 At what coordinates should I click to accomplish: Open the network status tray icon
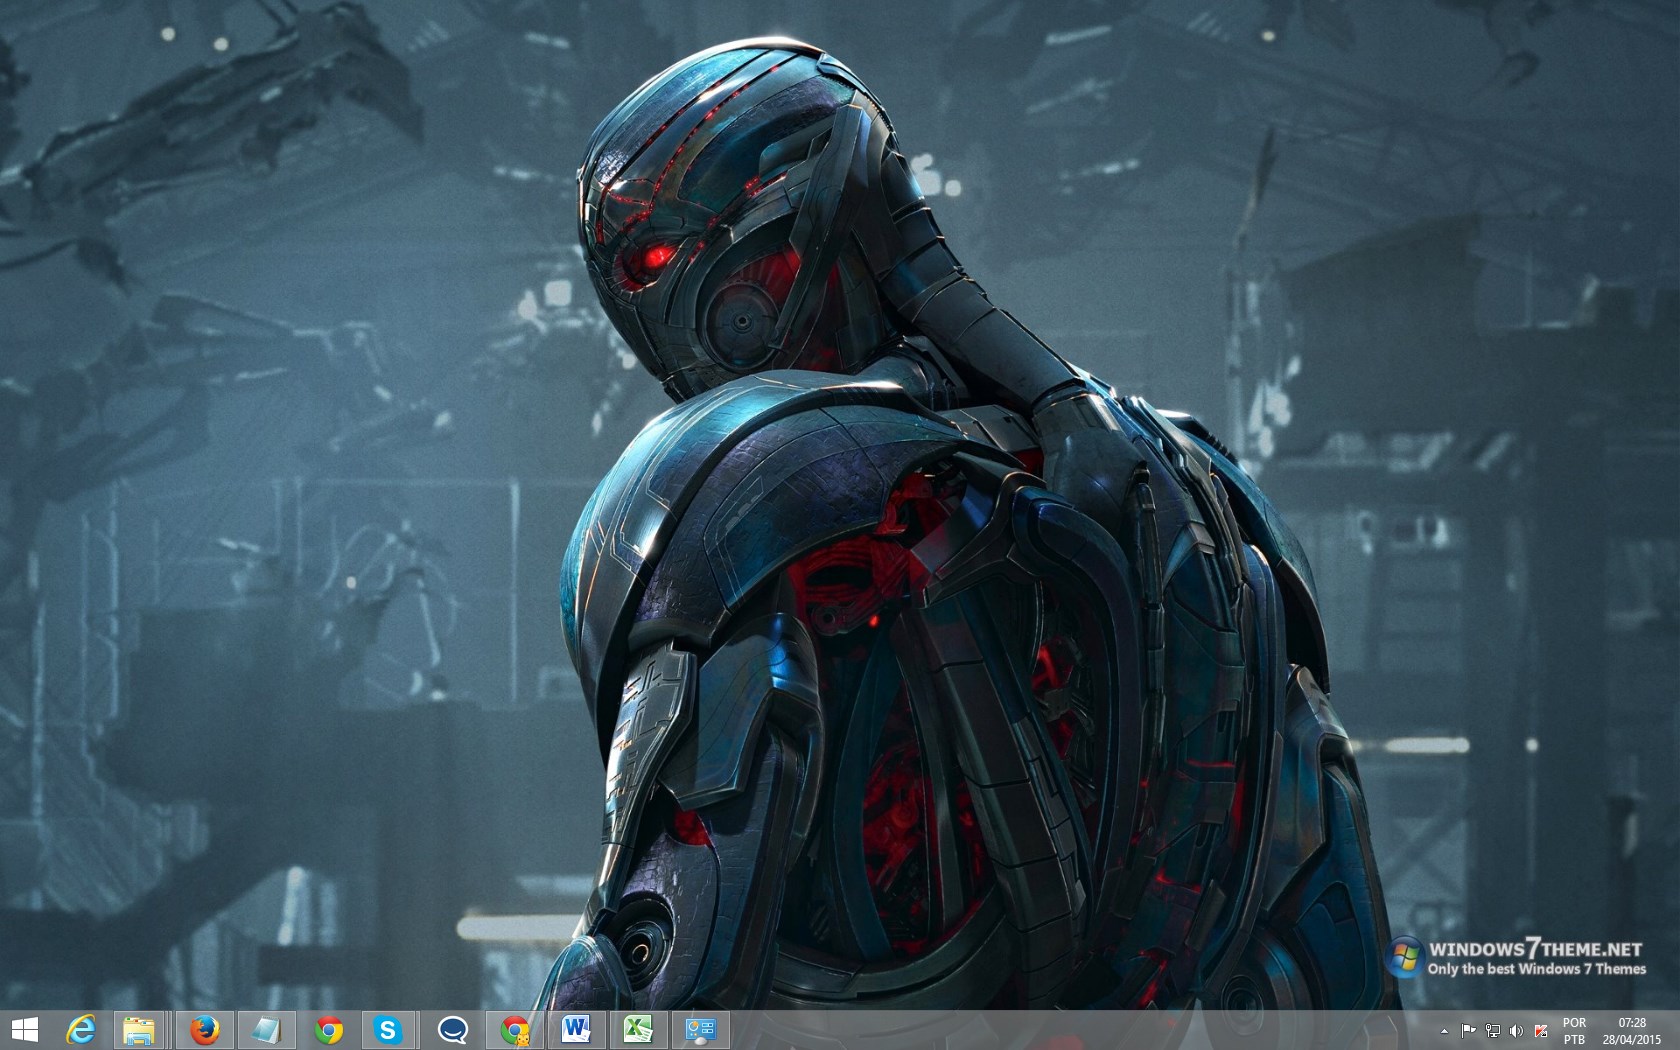click(1492, 1031)
